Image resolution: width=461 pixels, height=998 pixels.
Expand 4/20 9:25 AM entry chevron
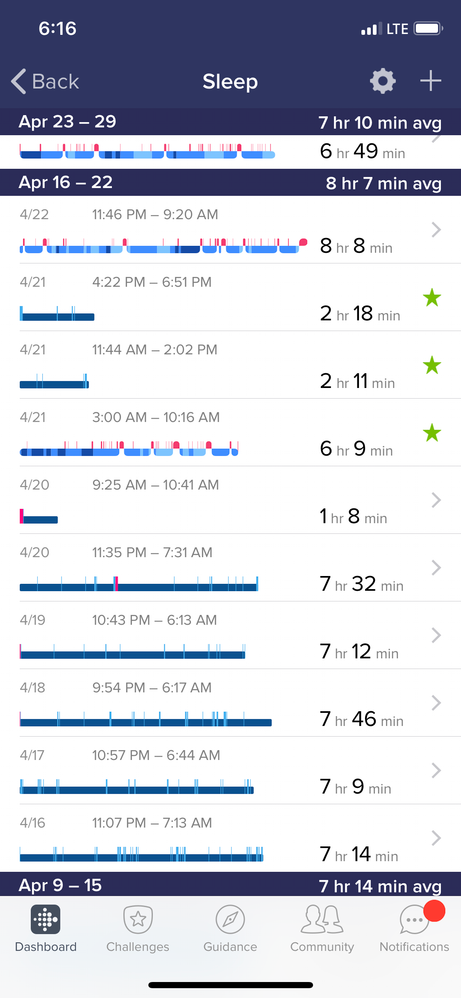[436, 500]
